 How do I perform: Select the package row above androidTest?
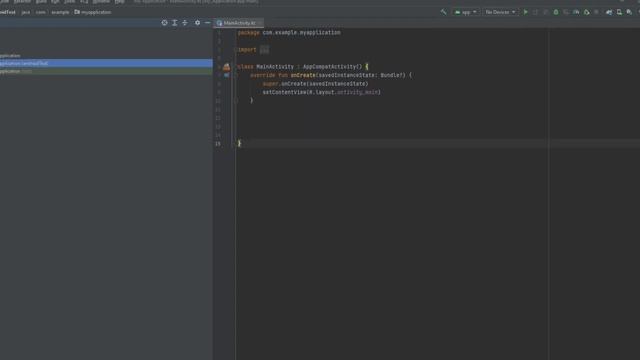click(106, 56)
